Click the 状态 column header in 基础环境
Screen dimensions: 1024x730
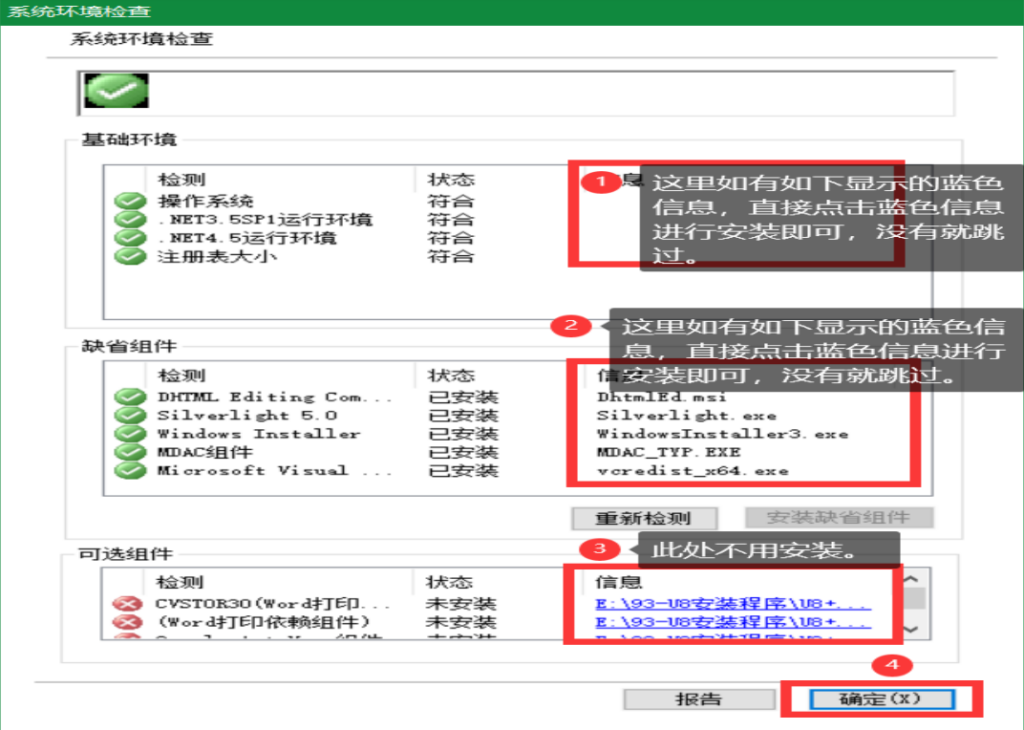click(451, 180)
